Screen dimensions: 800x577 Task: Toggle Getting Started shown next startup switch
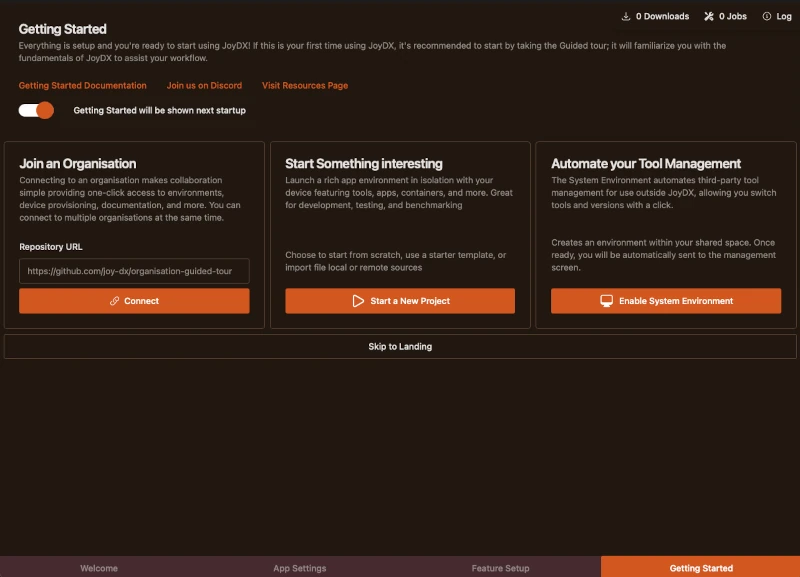coord(36,110)
